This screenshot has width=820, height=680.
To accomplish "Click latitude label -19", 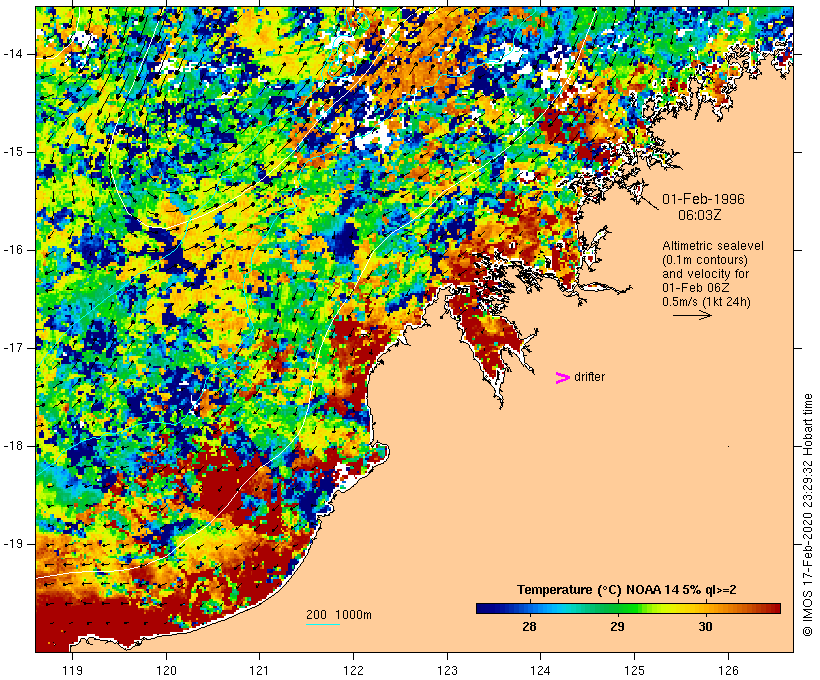I will [x=13, y=544].
